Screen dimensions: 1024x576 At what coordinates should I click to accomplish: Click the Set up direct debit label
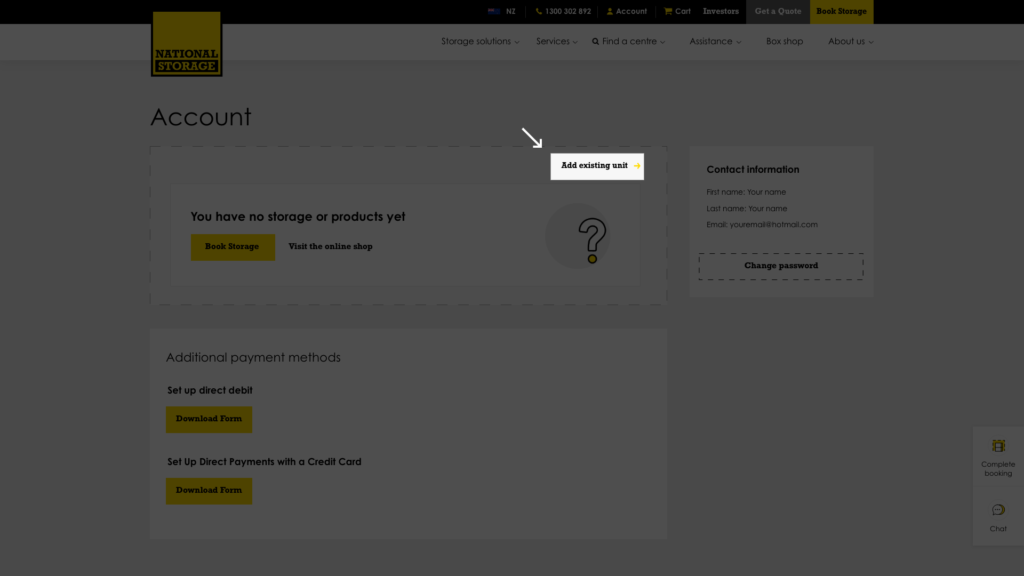pos(210,390)
